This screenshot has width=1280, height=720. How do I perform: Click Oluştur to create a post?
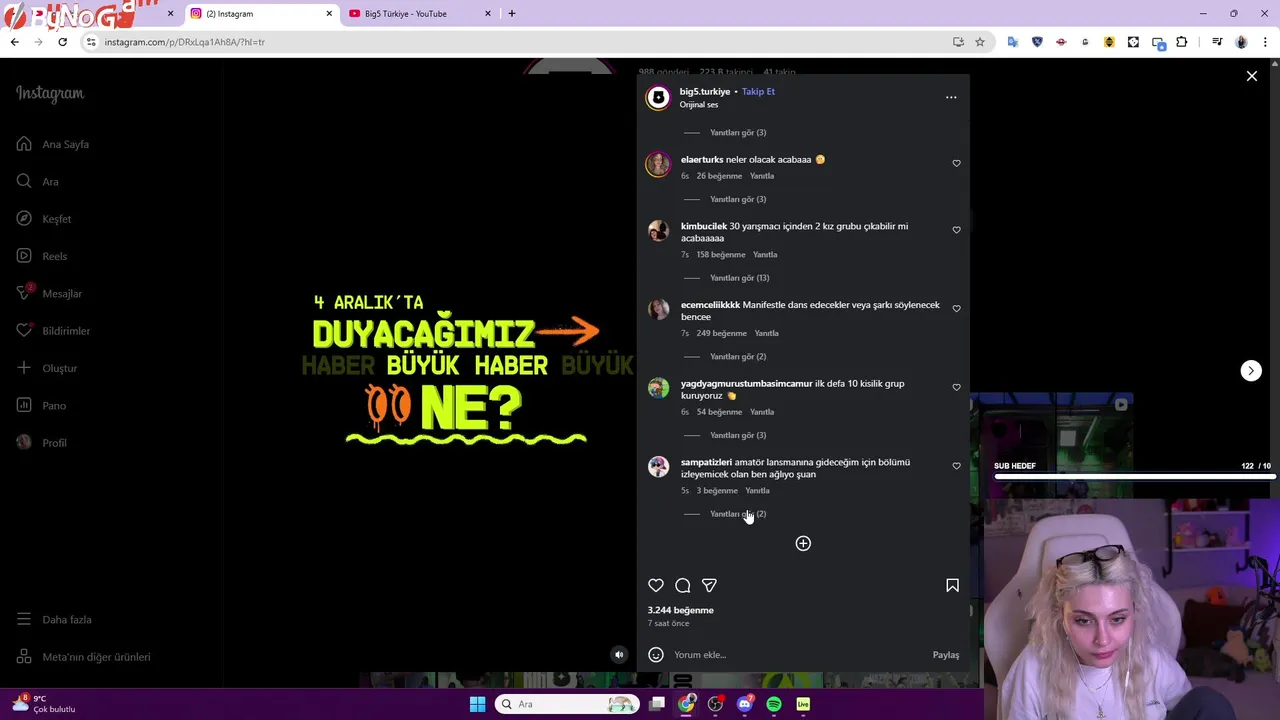(47, 368)
